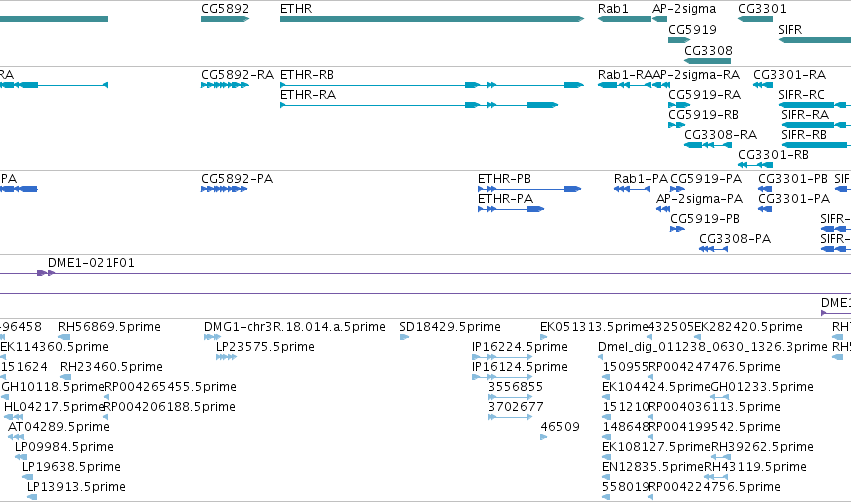
Task: Click the RH23460.5prime EST label
Action: 111,367
